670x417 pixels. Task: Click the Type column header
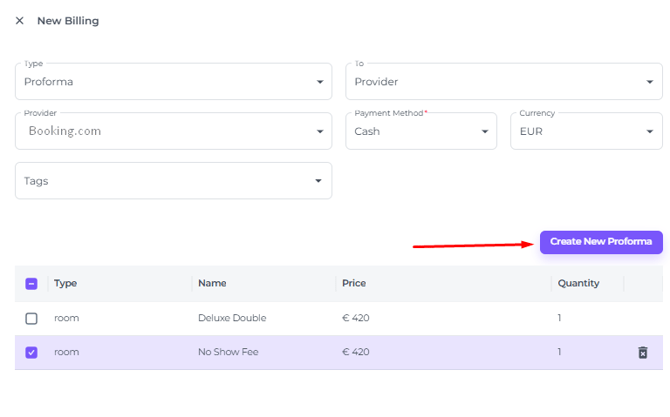[66, 283]
